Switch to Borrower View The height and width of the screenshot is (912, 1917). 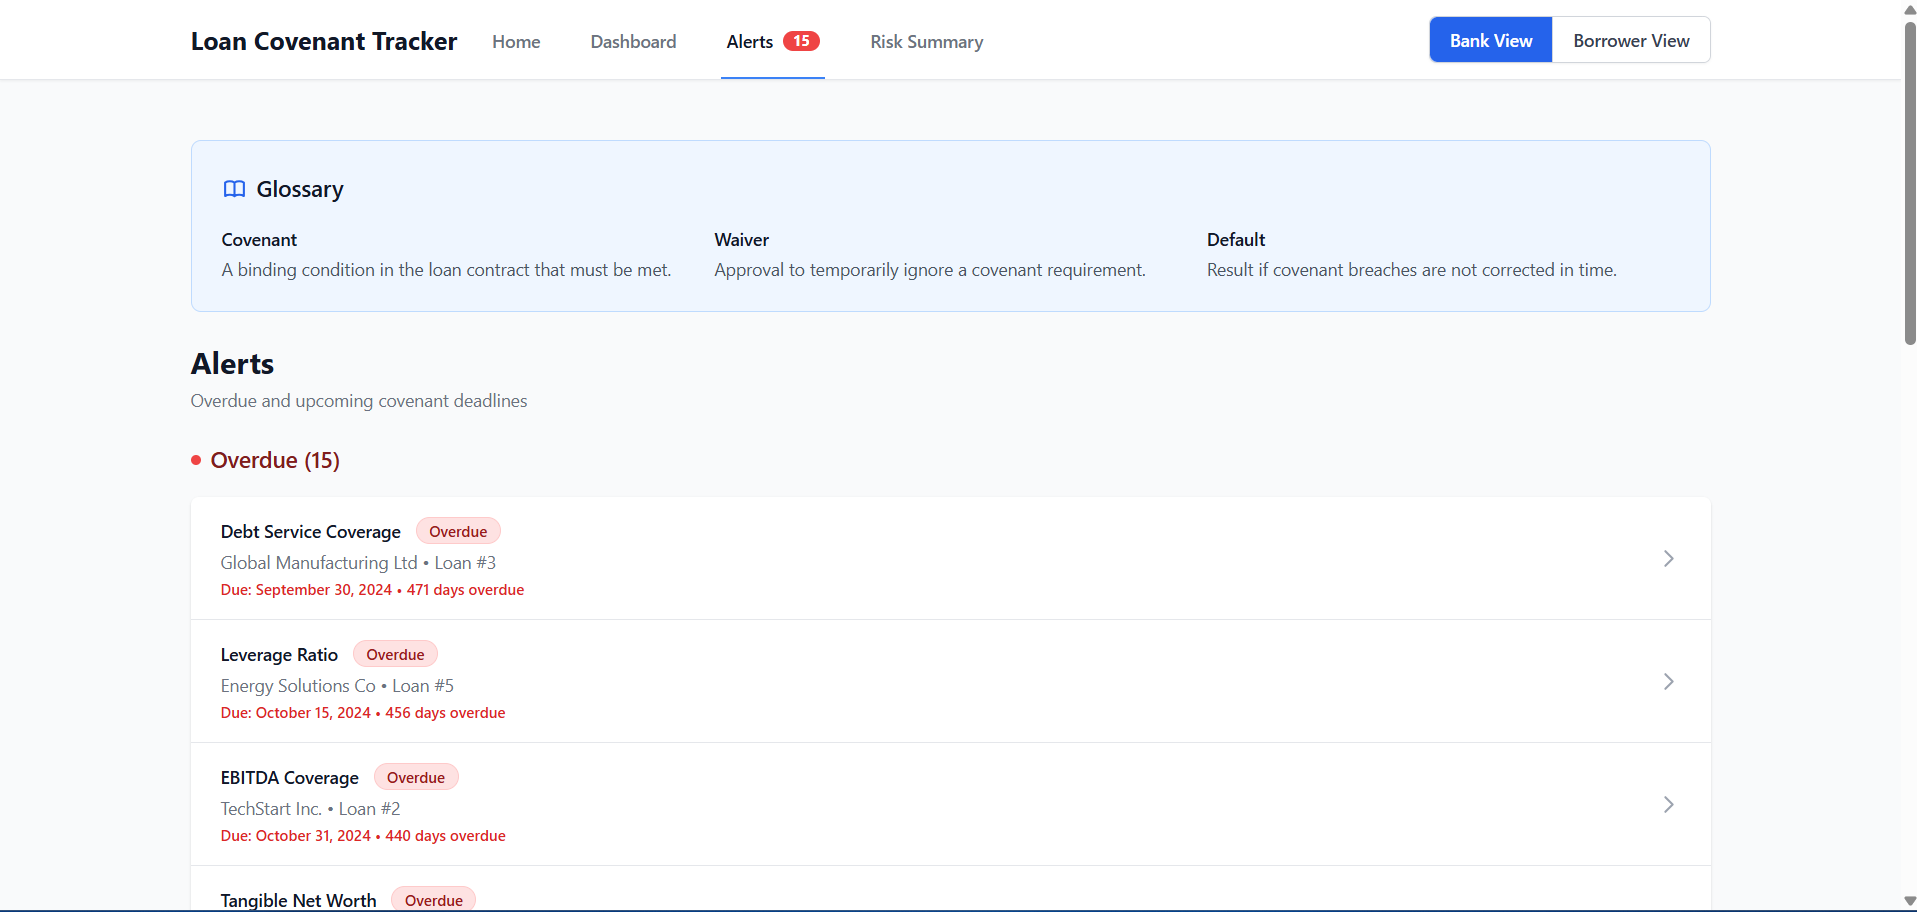1631,40
